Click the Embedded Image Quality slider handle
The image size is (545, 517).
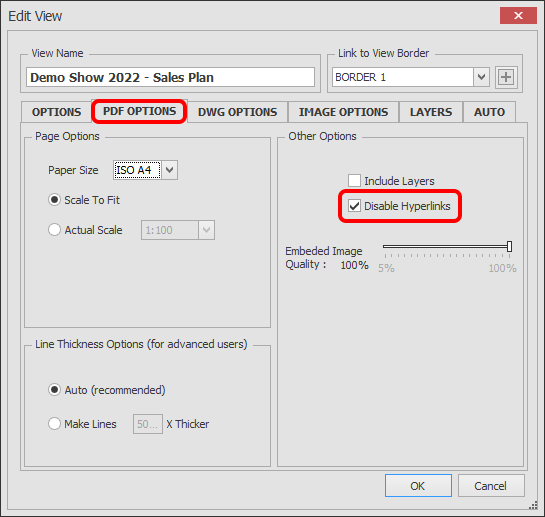click(509, 247)
